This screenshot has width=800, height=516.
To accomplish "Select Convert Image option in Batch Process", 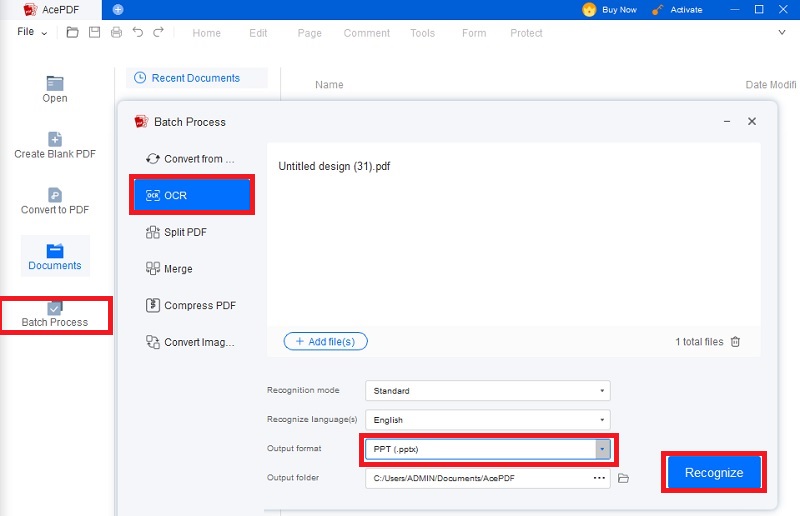I will tap(191, 342).
